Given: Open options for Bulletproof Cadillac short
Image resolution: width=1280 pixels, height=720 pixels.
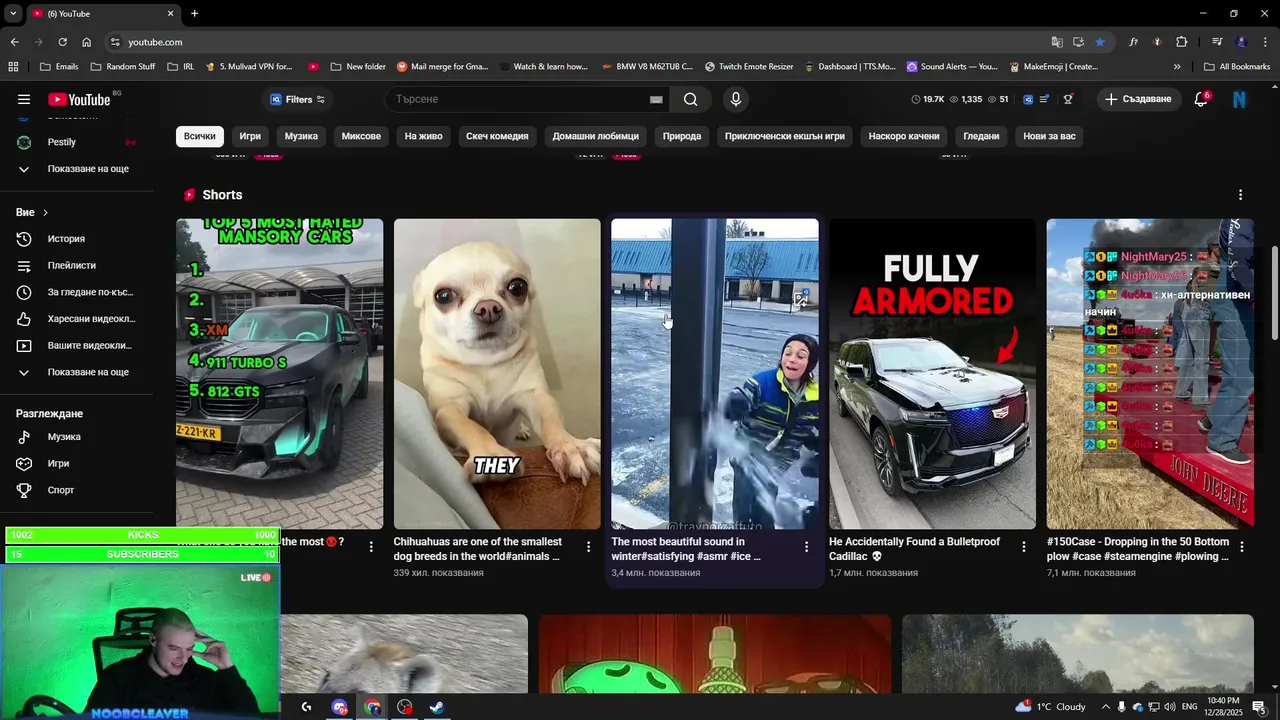Looking at the screenshot, I should [1023, 547].
